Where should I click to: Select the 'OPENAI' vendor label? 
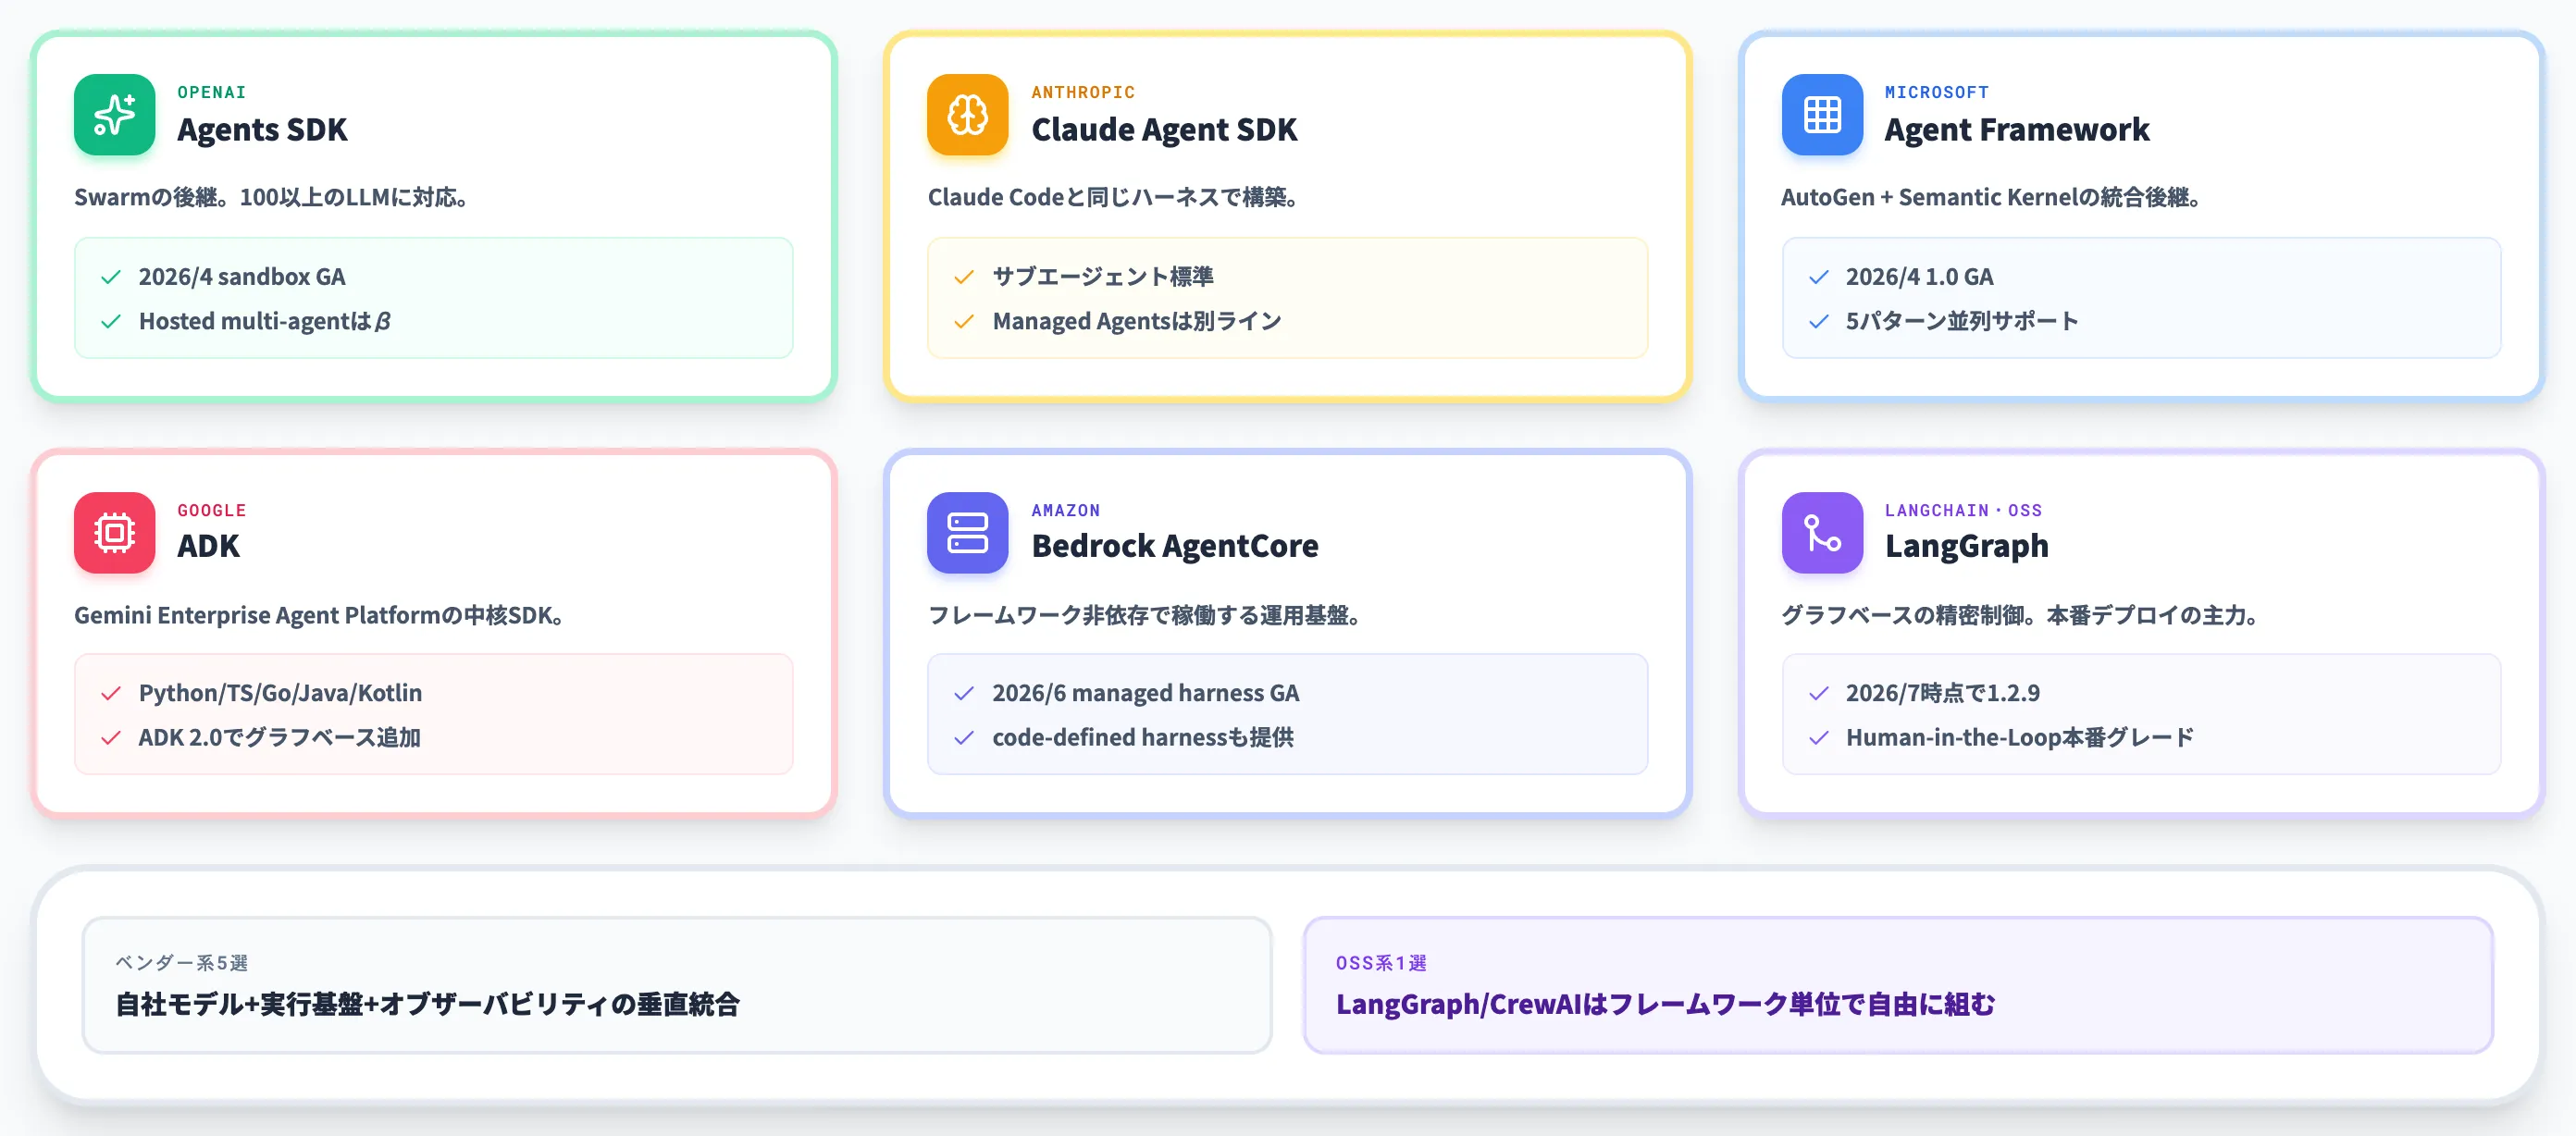(x=211, y=92)
